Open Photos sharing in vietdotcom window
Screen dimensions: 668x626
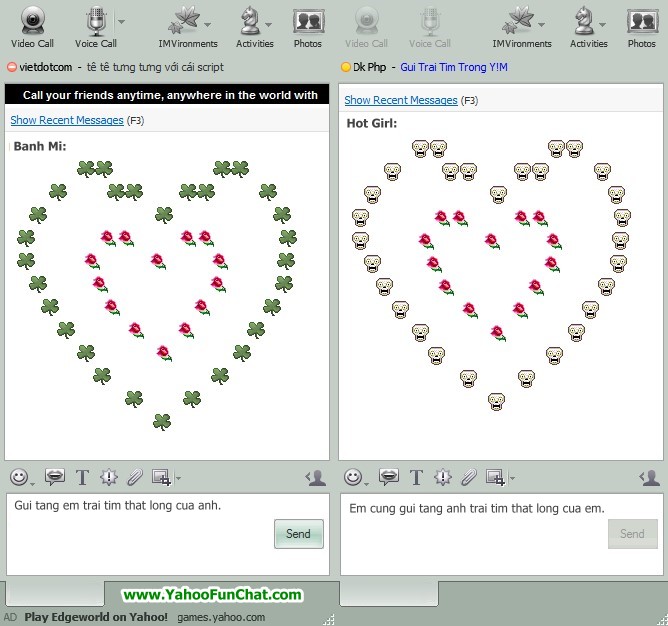point(308,26)
